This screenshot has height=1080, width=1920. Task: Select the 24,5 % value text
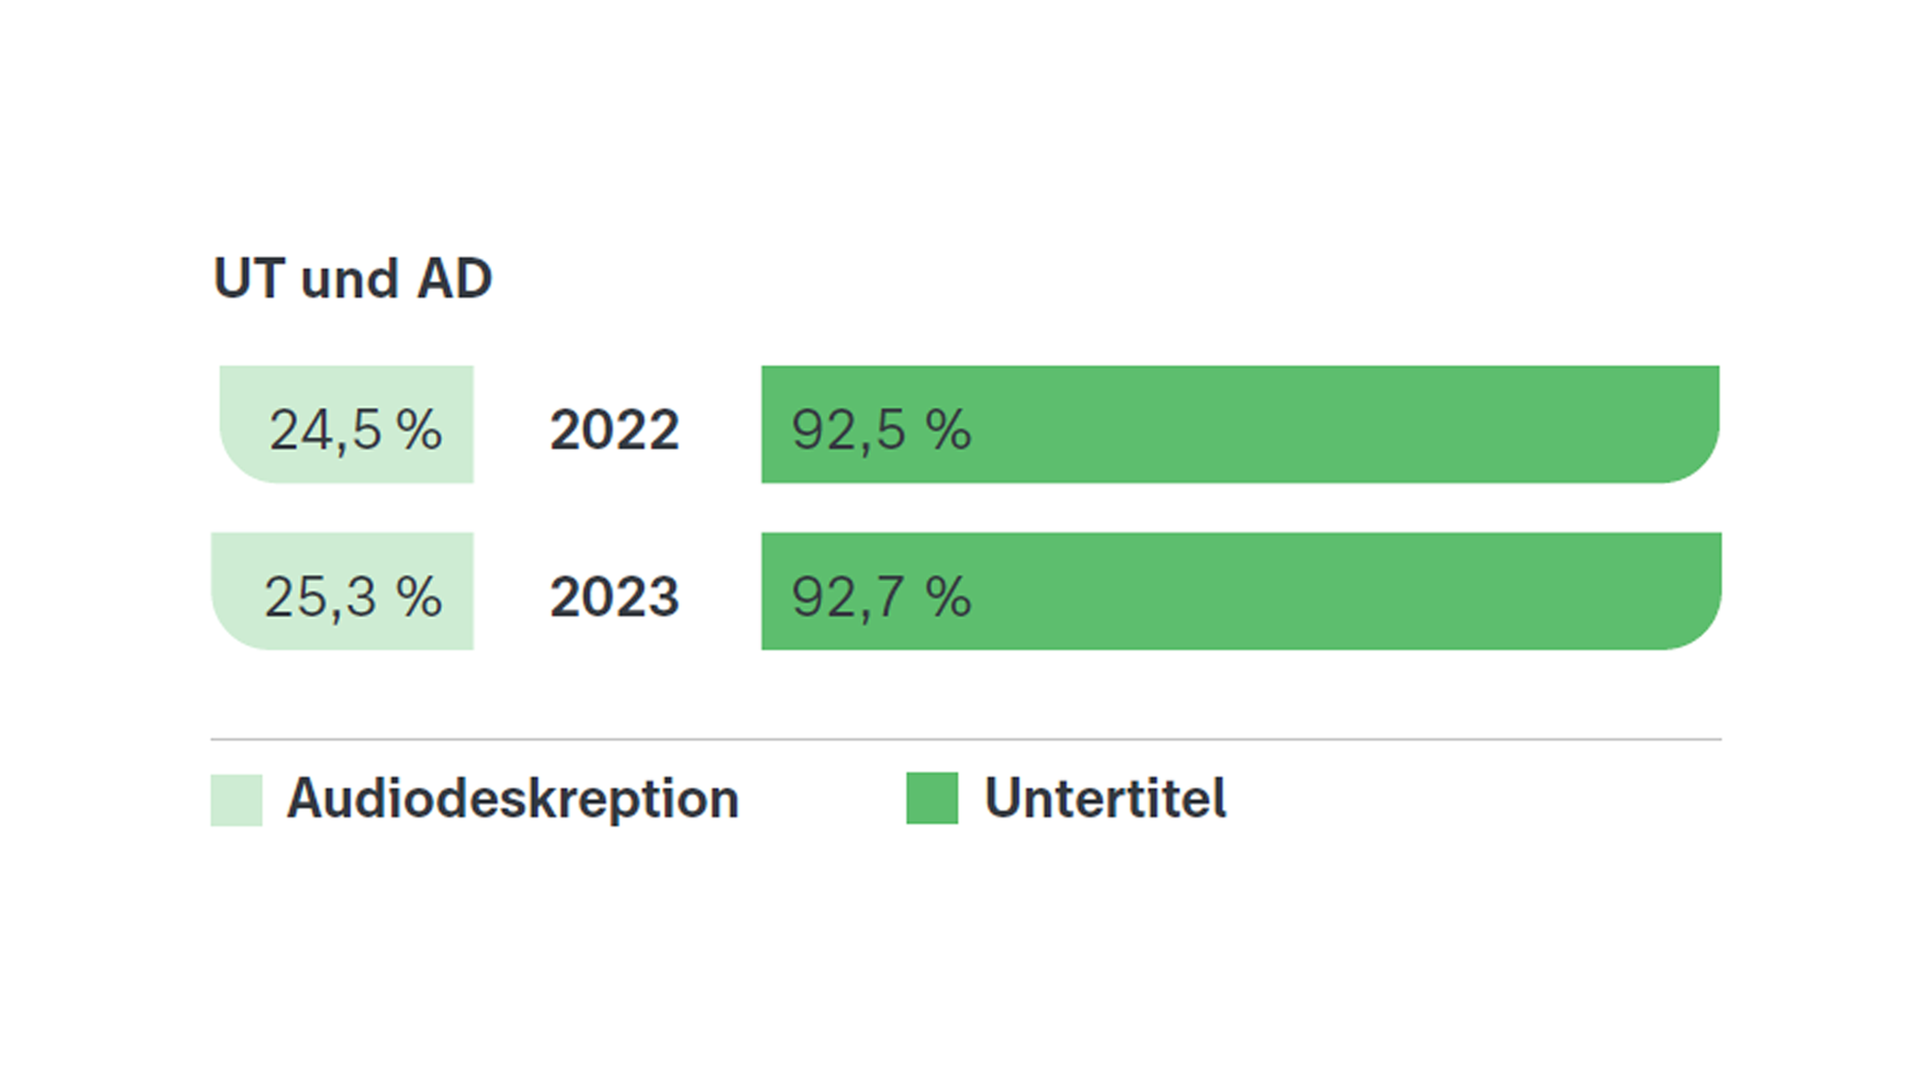click(355, 430)
